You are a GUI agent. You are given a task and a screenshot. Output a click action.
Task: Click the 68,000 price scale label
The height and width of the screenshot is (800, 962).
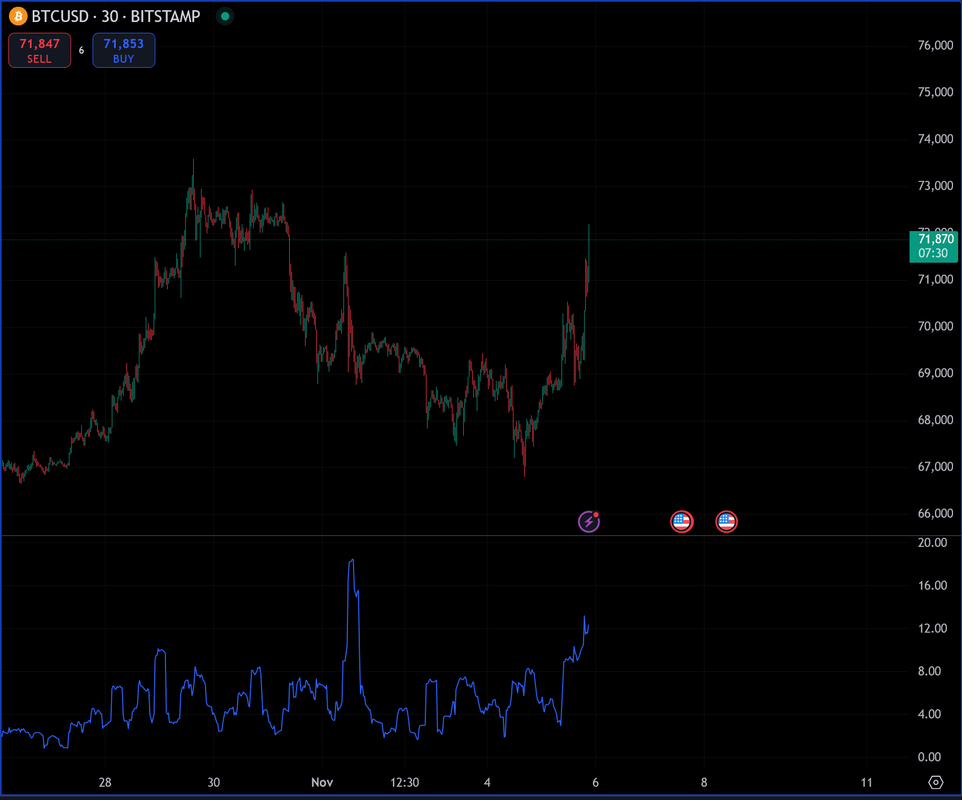pyautogui.click(x=935, y=420)
